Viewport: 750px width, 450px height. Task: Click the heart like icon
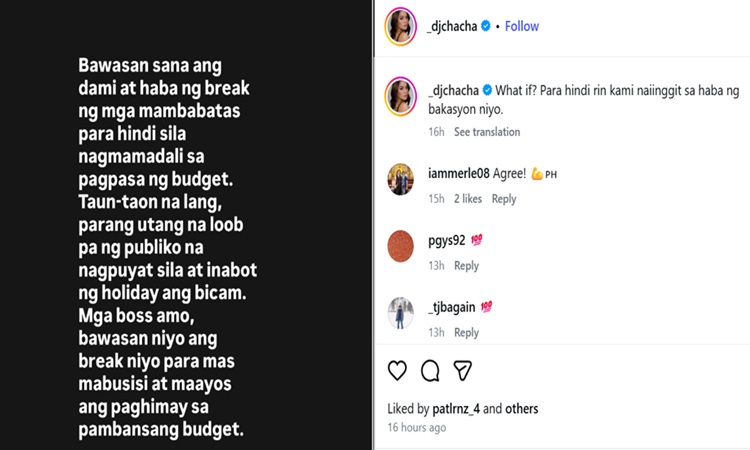[x=397, y=371]
